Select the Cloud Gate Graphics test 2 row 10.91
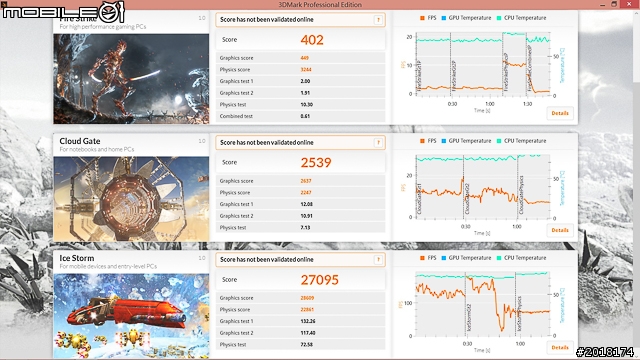 coord(300,216)
